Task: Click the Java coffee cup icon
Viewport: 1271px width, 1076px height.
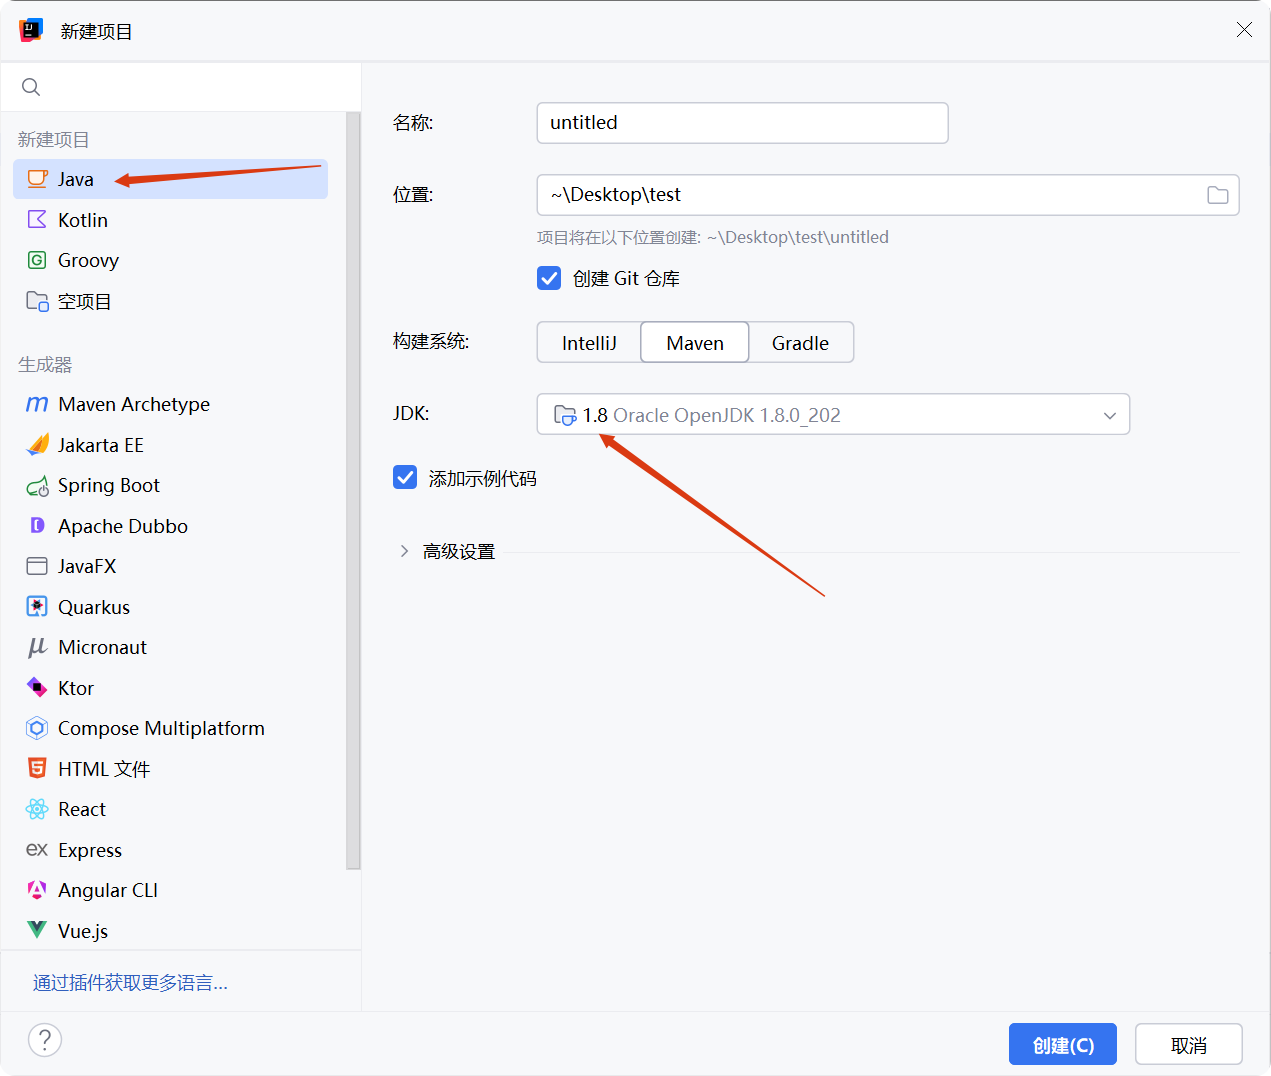Action: 37,179
